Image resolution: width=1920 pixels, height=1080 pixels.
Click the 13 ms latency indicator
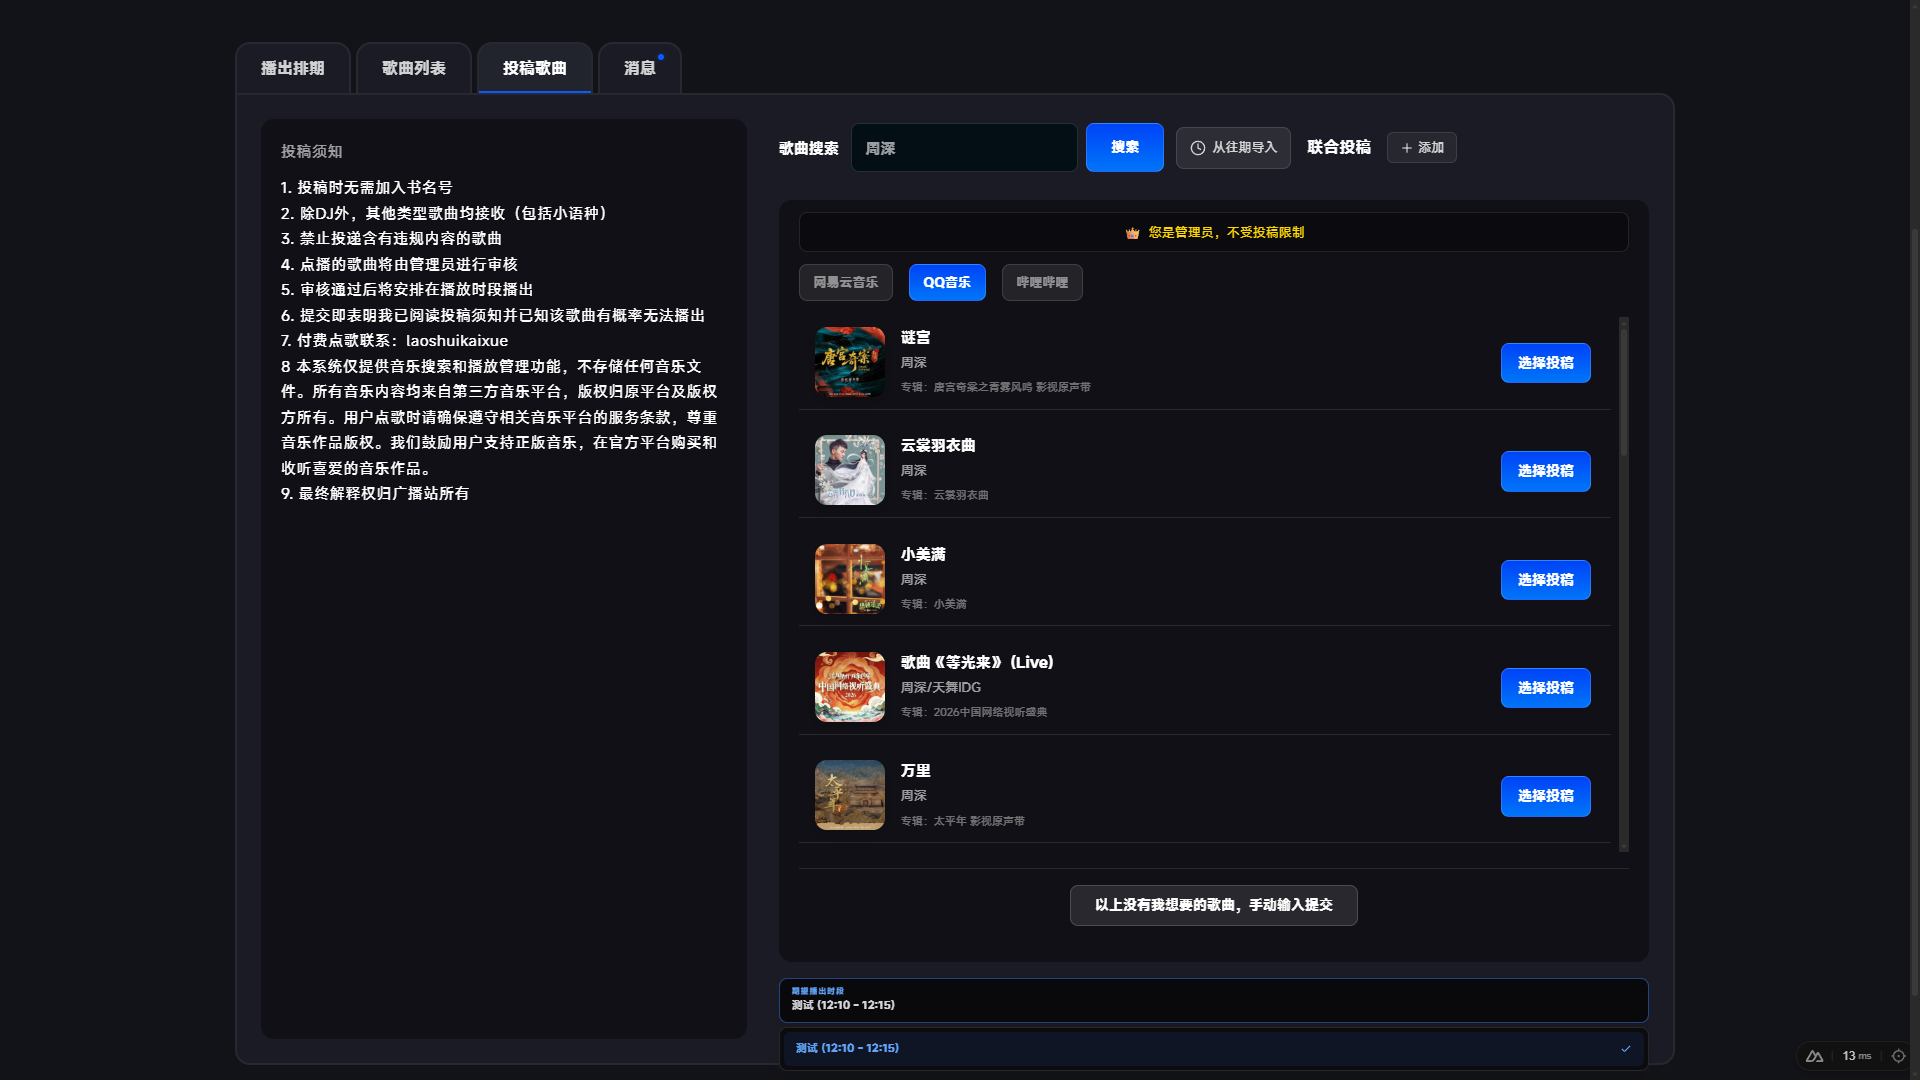pos(1855,1056)
